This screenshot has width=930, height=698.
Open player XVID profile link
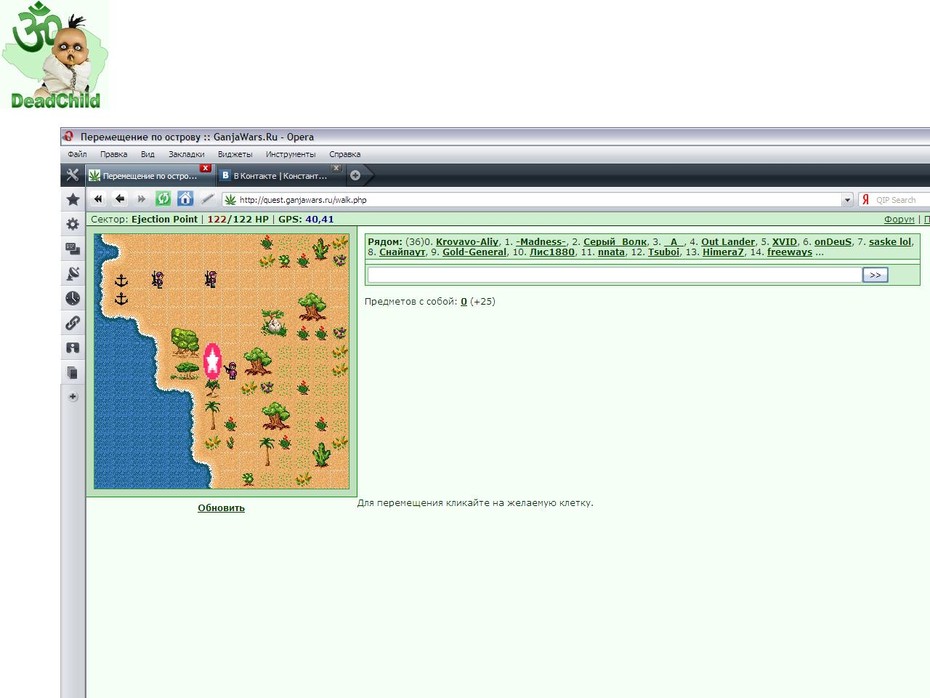coord(785,242)
